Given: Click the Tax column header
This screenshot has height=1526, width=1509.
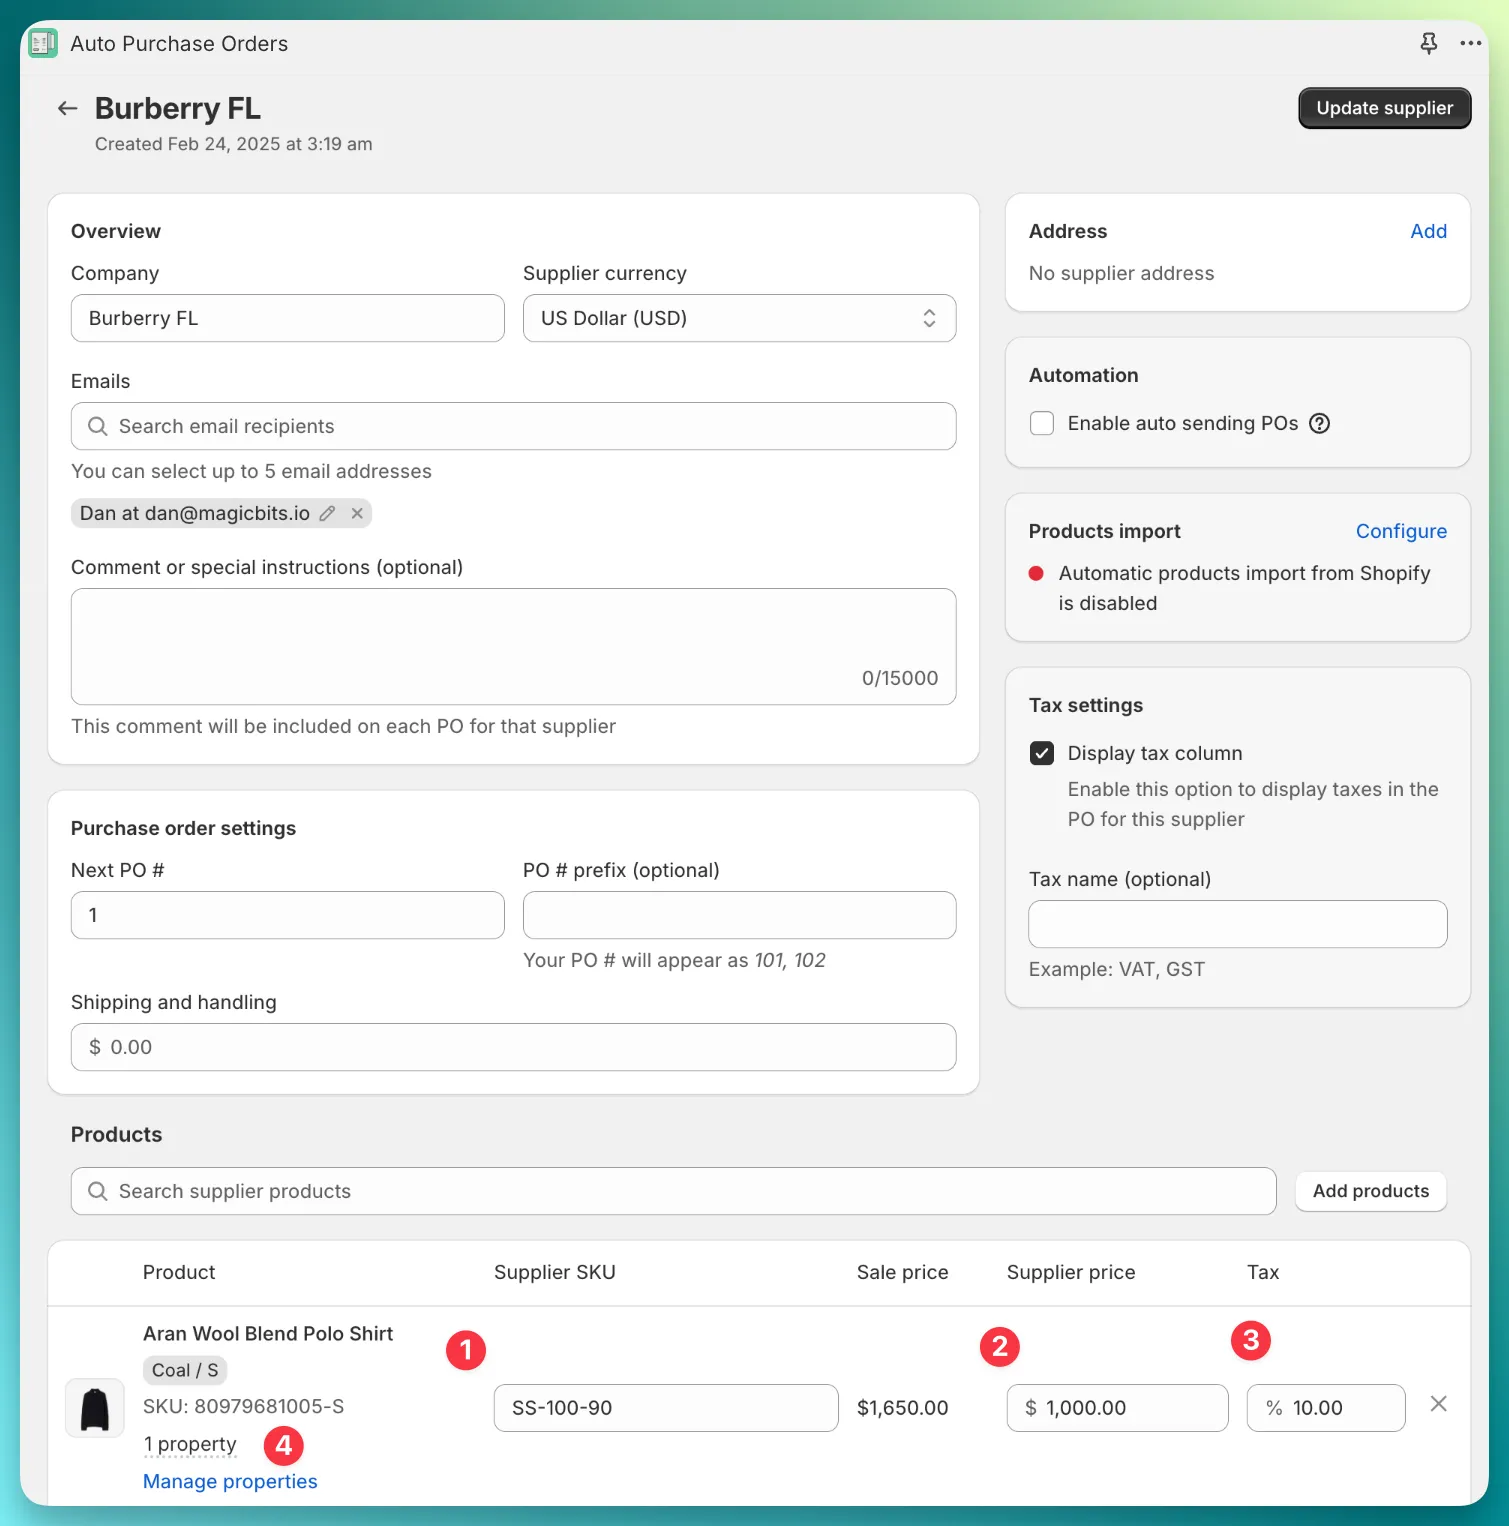Looking at the screenshot, I should [x=1263, y=1272].
